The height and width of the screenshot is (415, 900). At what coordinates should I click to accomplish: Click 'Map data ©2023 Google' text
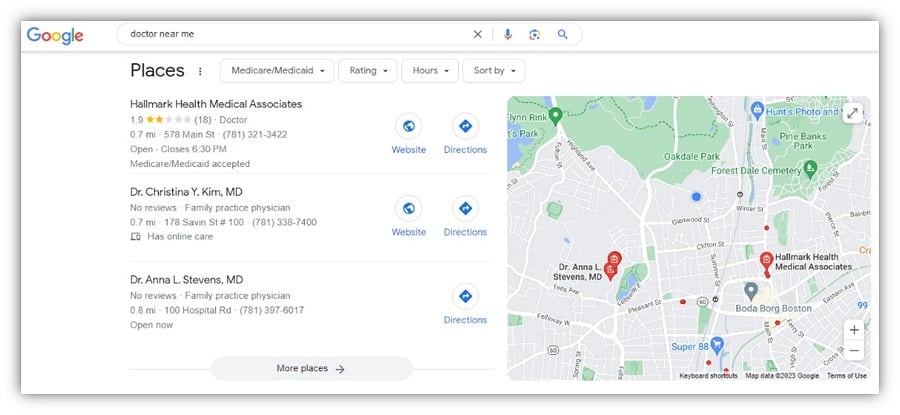[782, 375]
